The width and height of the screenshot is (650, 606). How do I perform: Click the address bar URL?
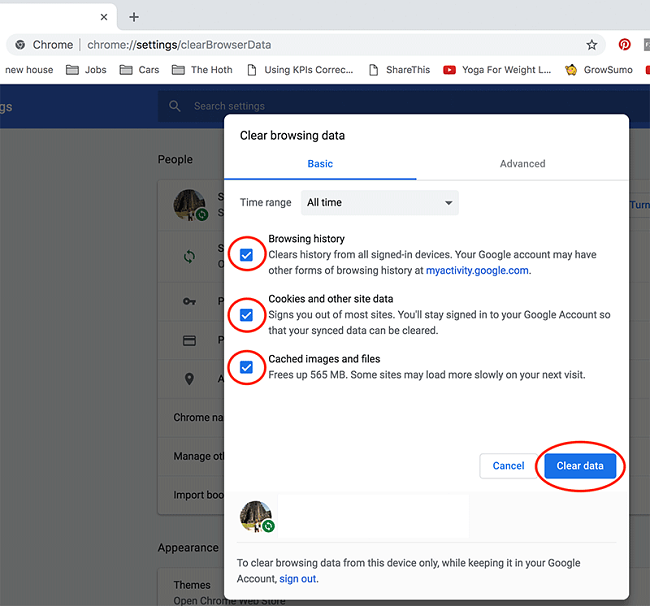(179, 45)
